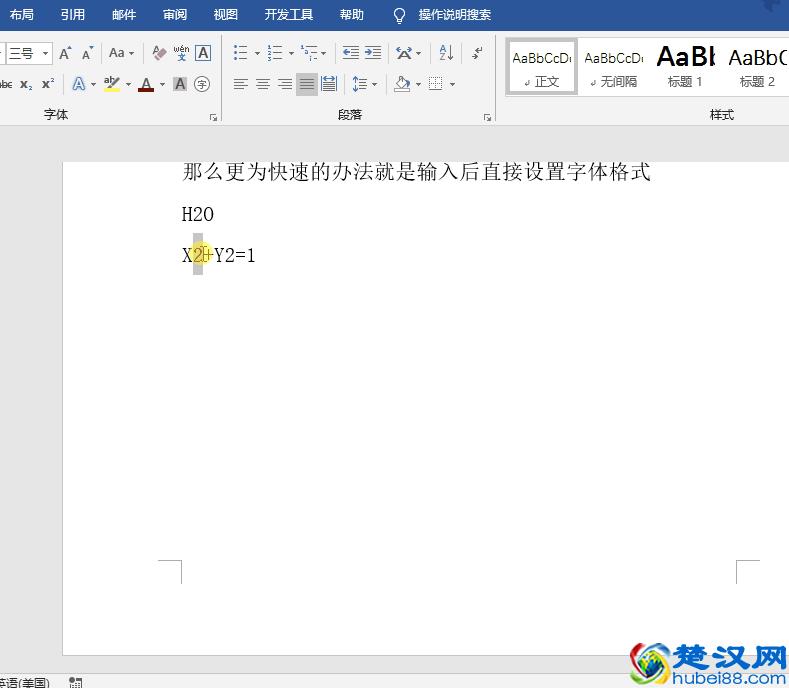Apply subscript formatting to selection

pyautogui.click(x=26, y=84)
